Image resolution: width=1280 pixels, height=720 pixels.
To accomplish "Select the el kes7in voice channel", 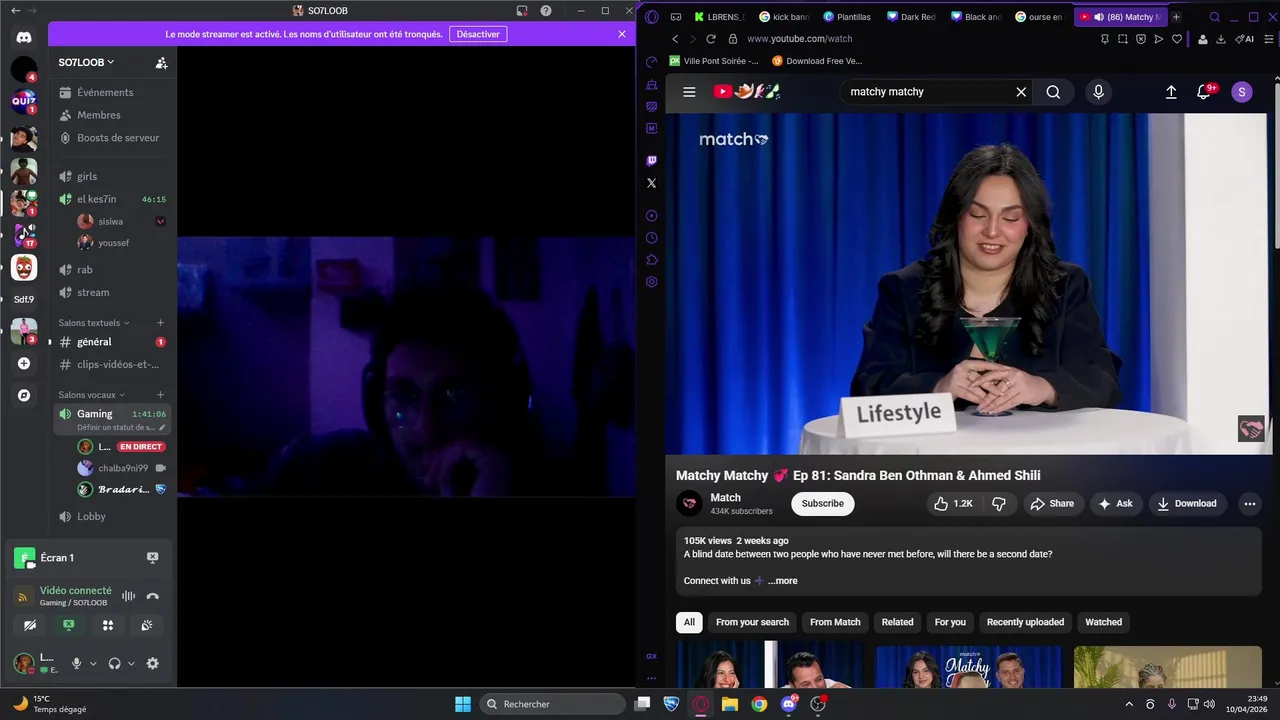I will (x=113, y=199).
